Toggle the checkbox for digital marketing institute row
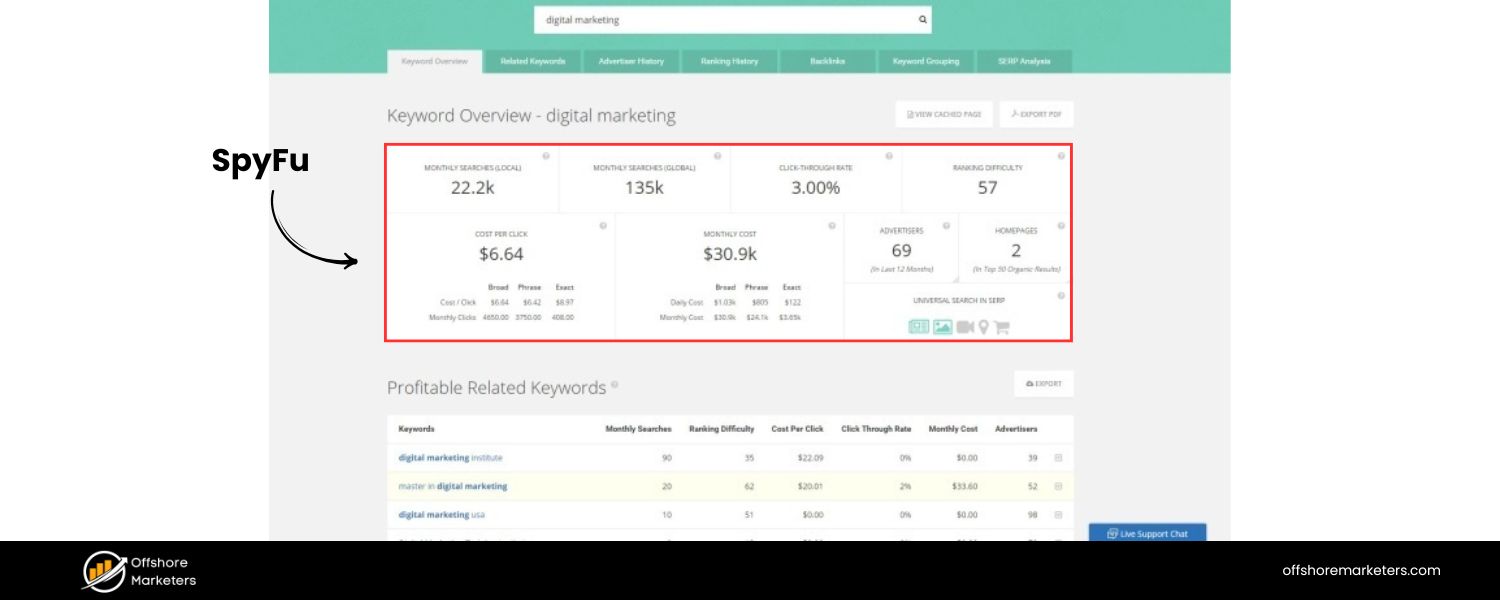 pyautogui.click(x=1058, y=458)
